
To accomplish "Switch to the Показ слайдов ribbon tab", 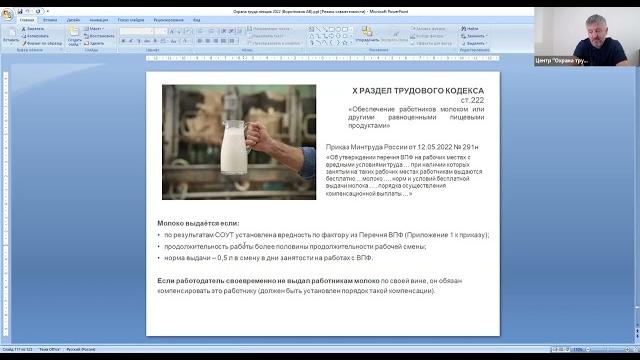I will click(131, 20).
